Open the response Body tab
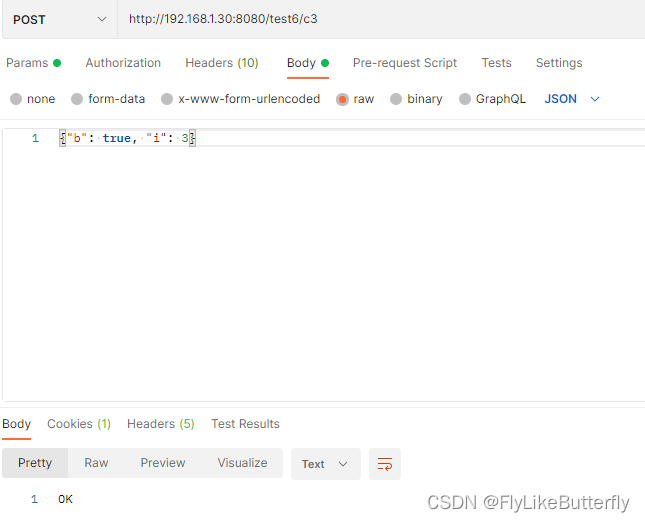645x522 pixels. tap(16, 424)
